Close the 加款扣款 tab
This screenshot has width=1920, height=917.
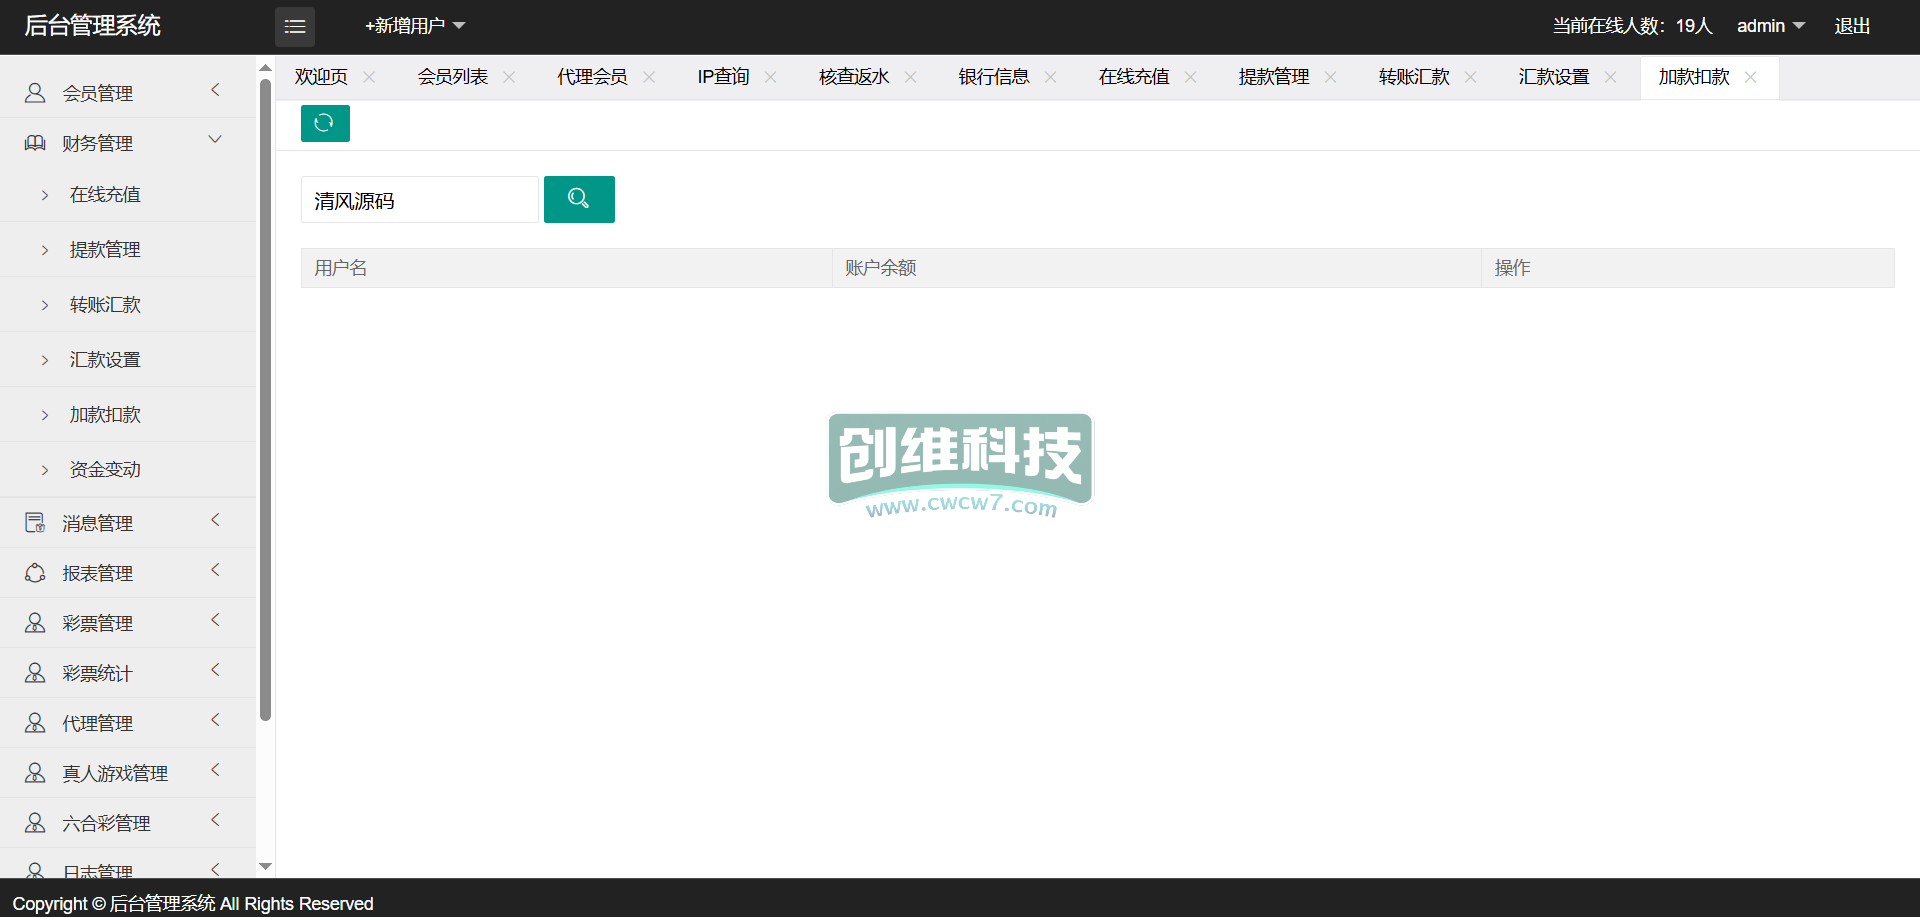tap(1750, 77)
